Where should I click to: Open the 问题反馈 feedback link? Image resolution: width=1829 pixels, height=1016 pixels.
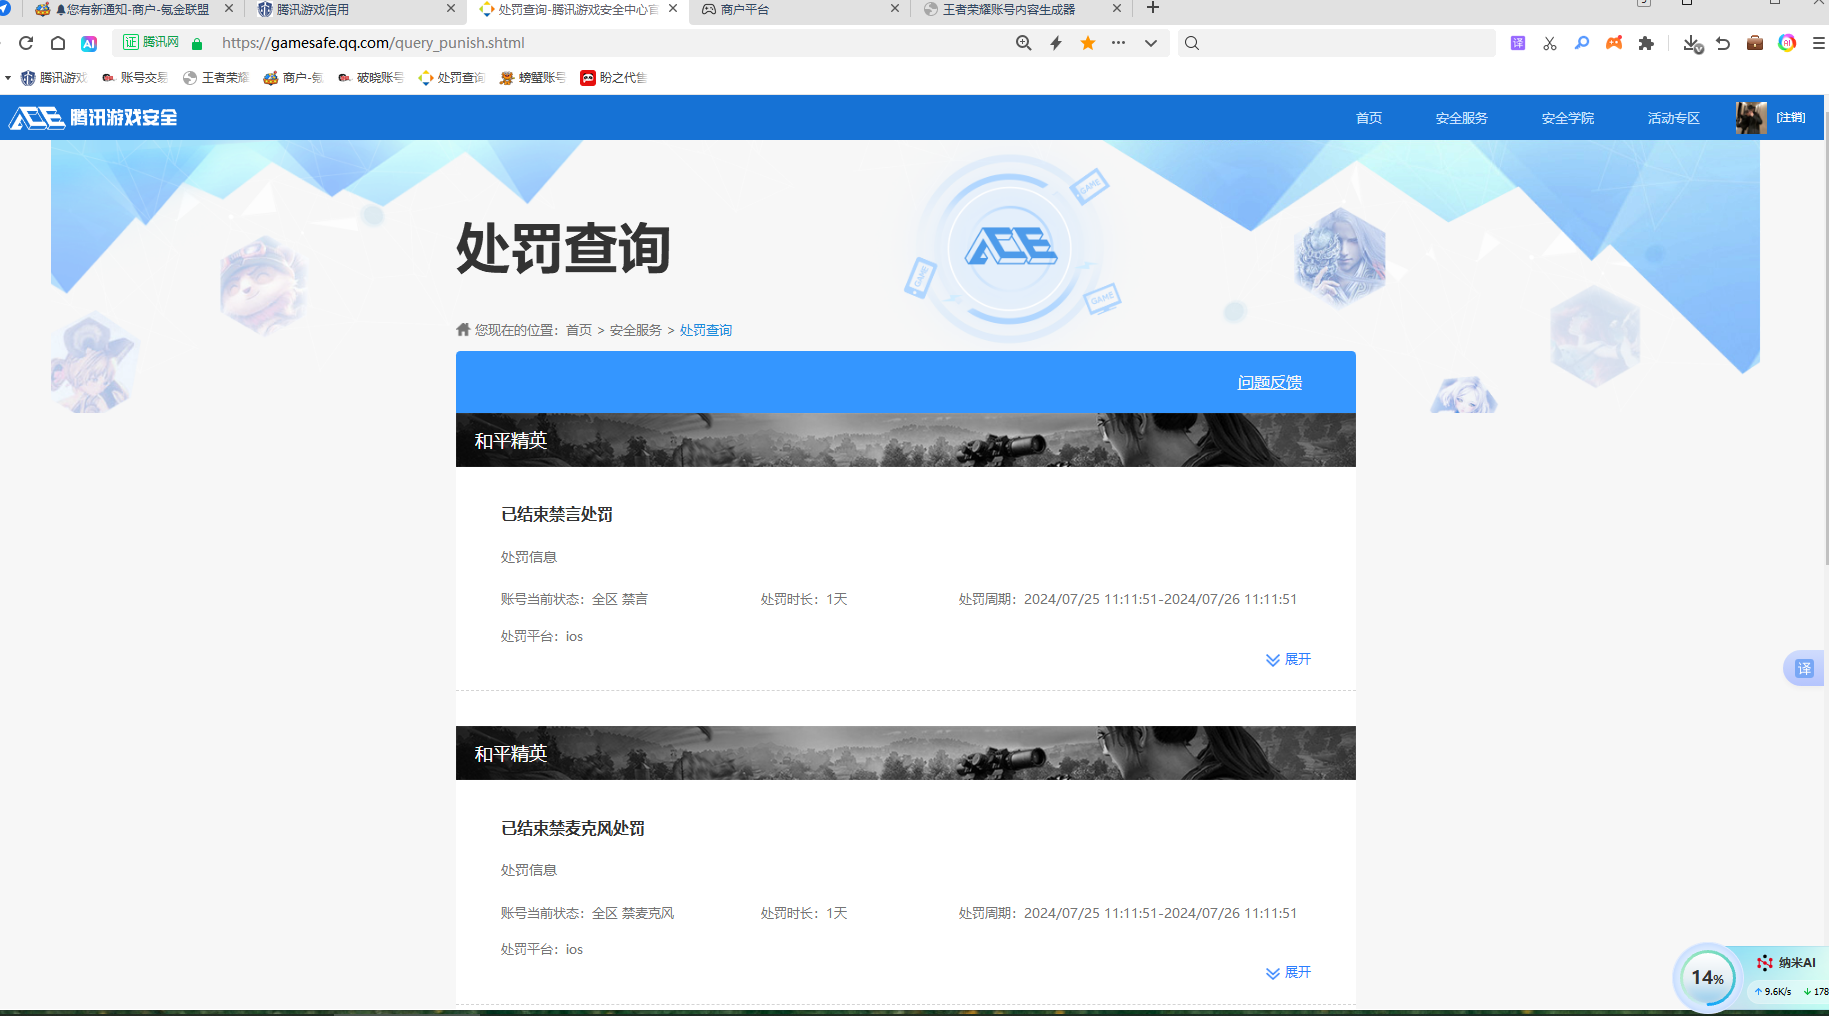tap(1270, 383)
